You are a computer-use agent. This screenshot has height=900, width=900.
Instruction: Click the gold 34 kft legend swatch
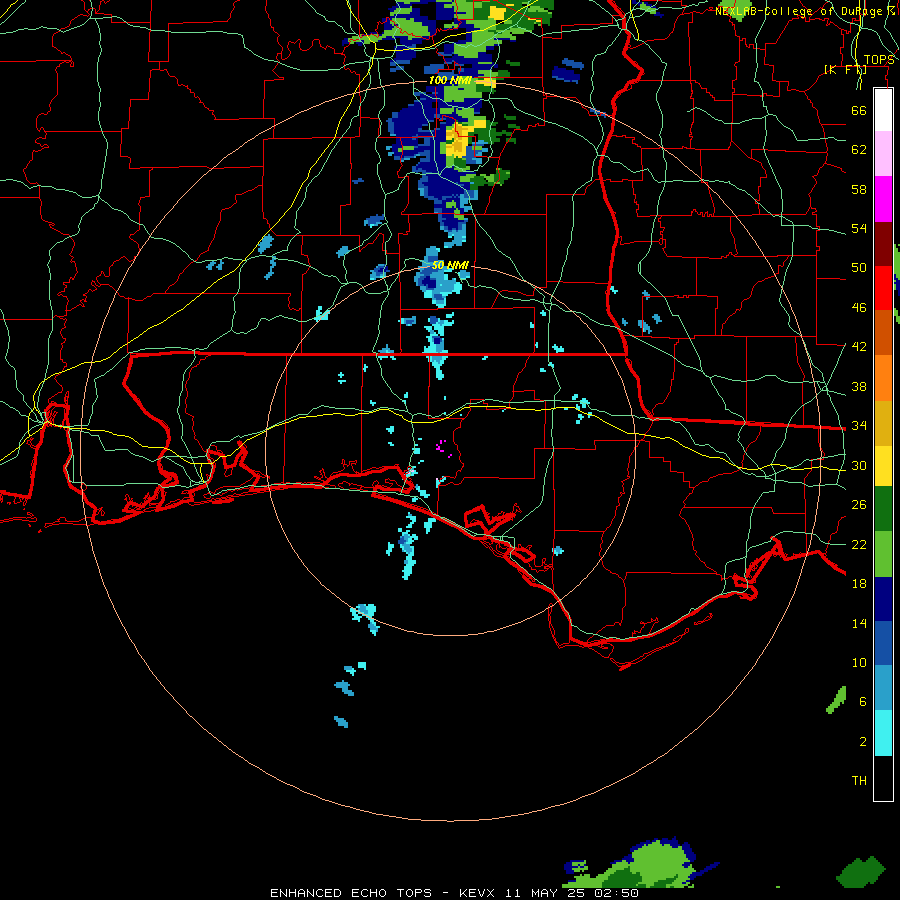tap(883, 422)
